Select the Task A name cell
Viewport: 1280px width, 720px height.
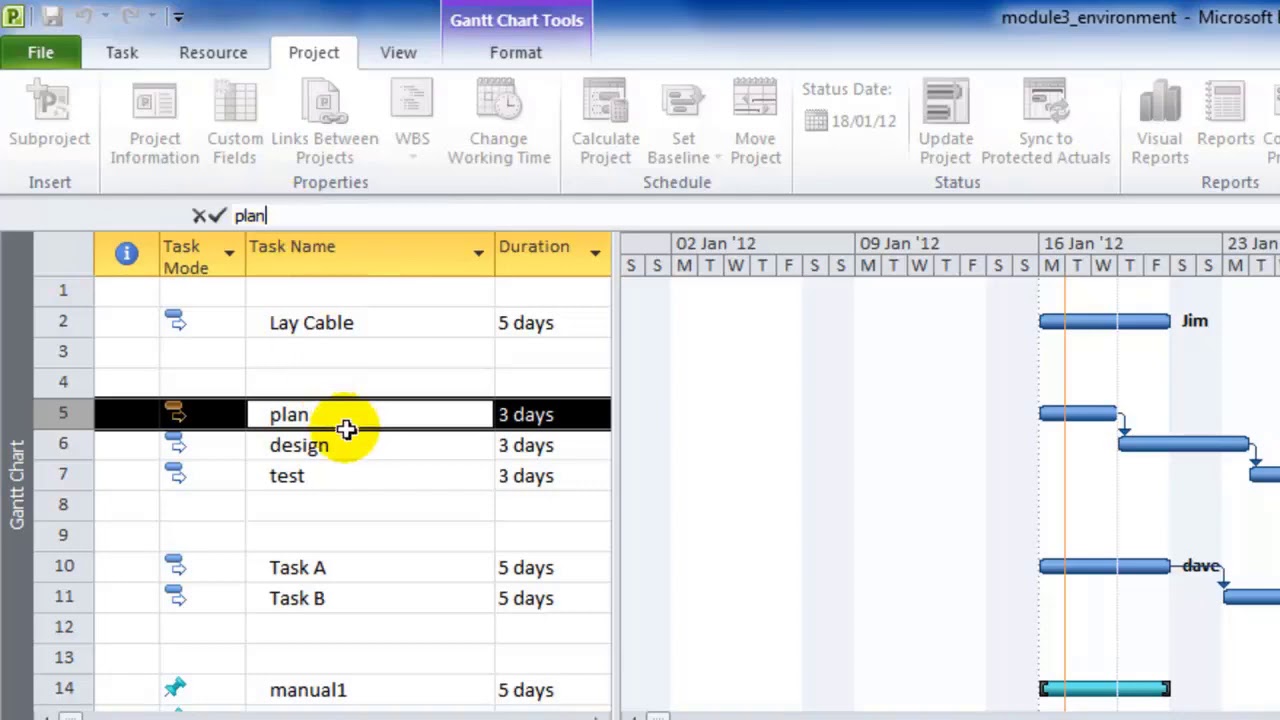[369, 568]
